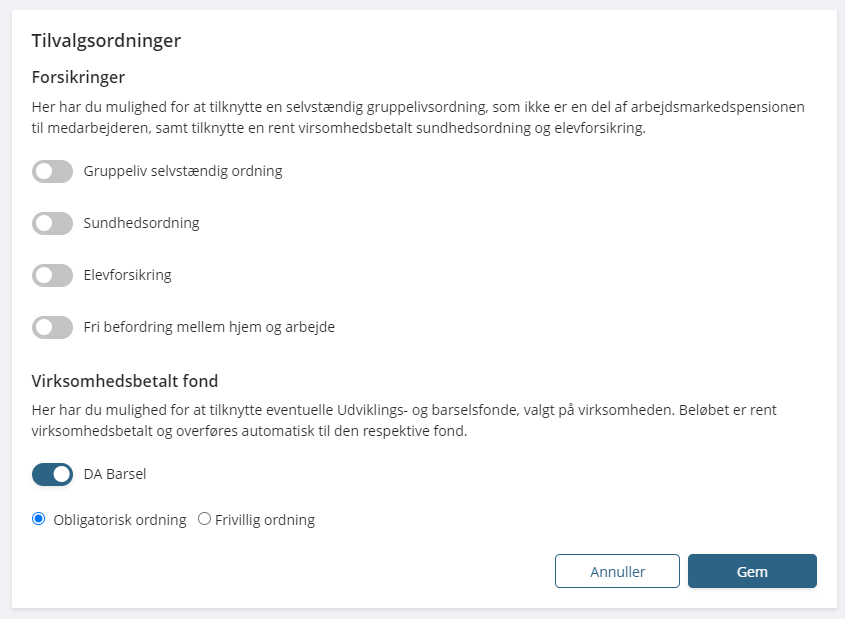Disable the DA Barsel toggle
This screenshot has height=619, width=845.
(52, 474)
